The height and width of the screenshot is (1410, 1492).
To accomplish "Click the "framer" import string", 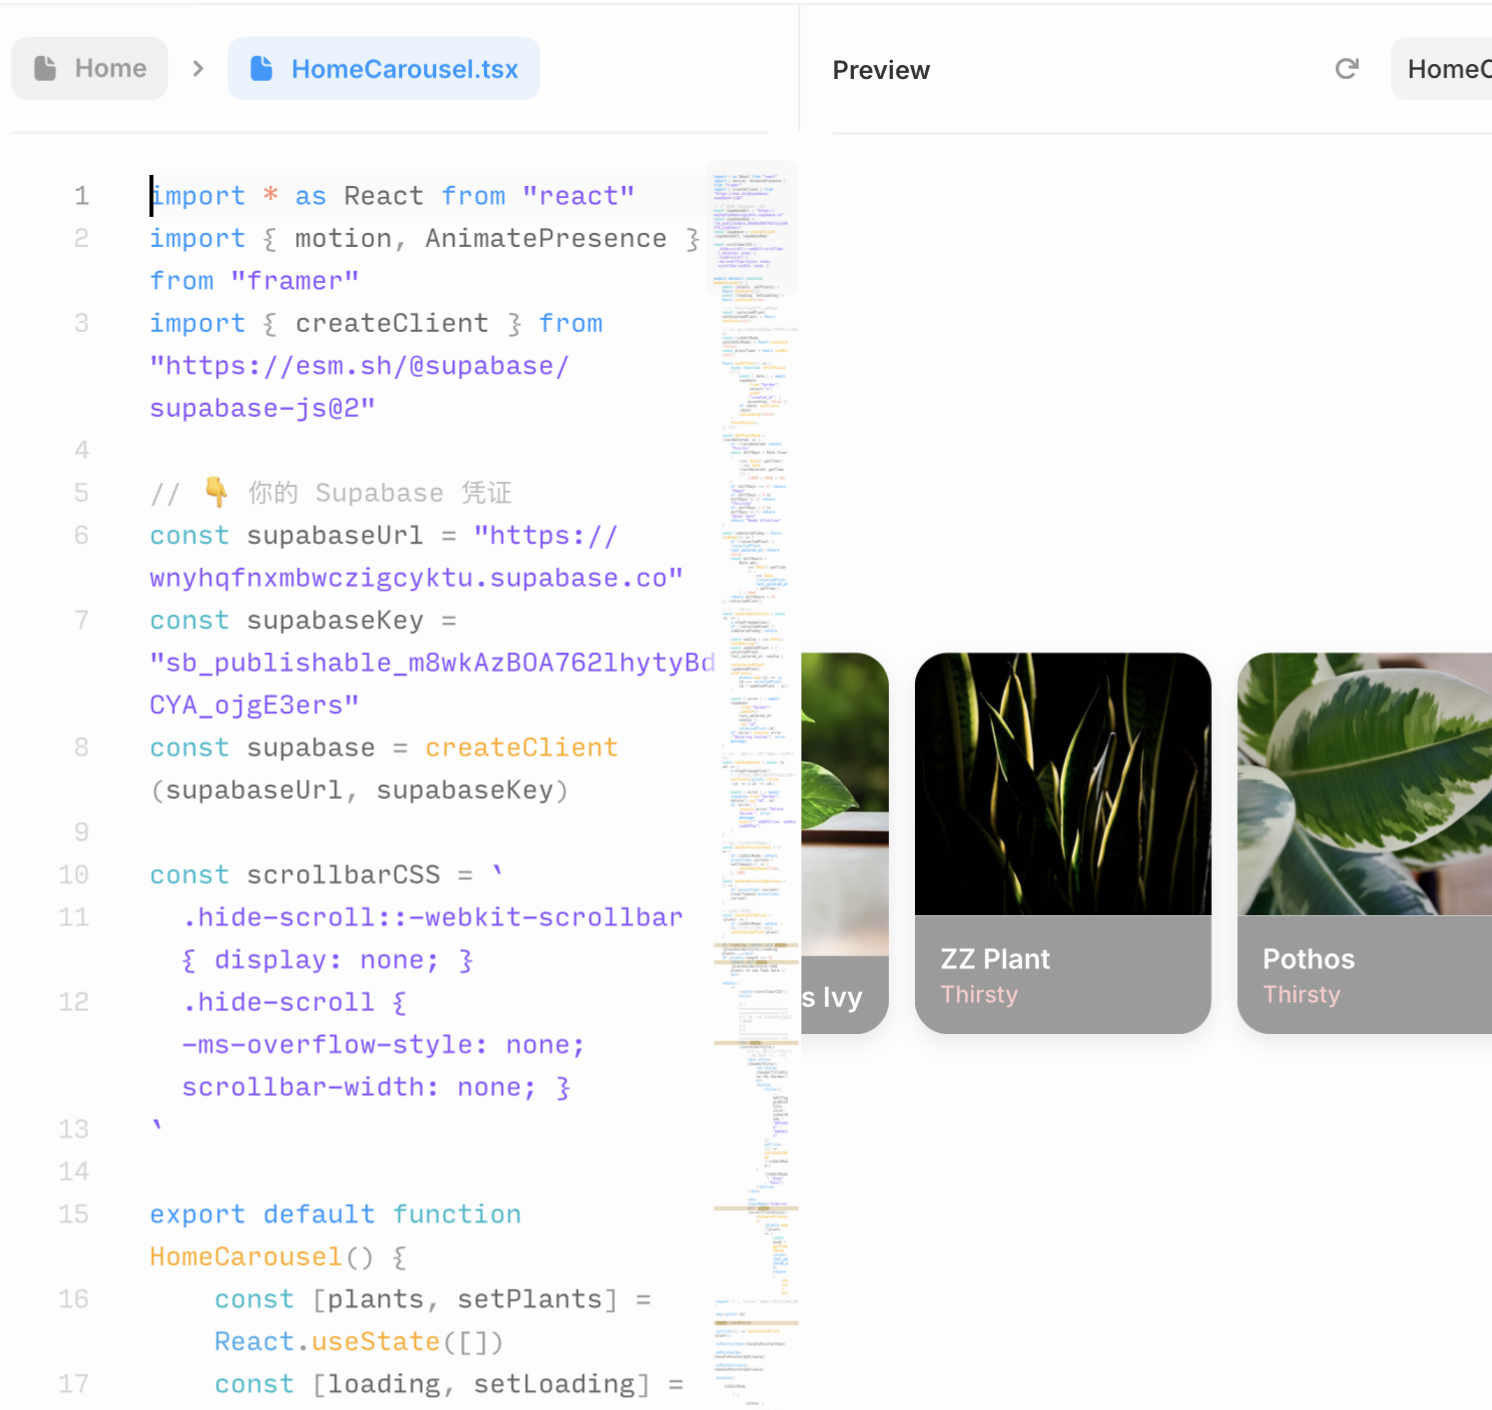I will pyautogui.click(x=295, y=281).
